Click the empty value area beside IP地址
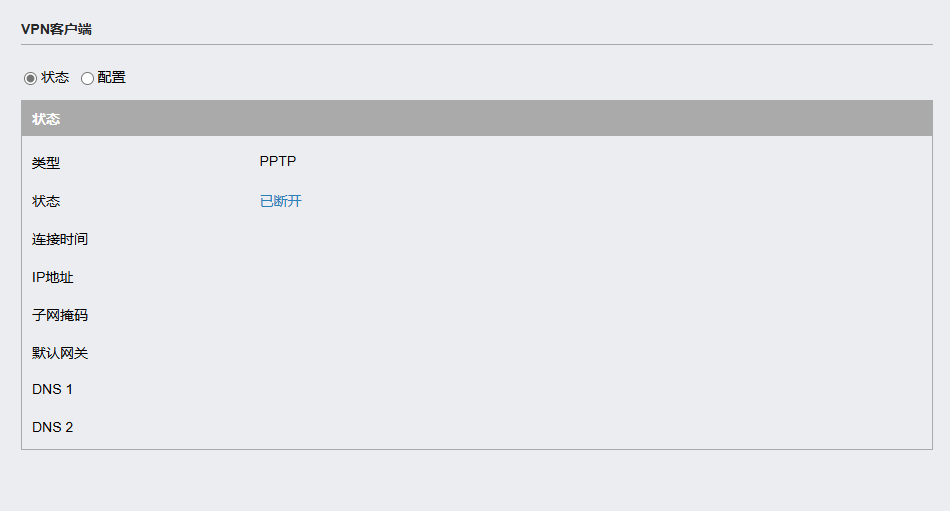The image size is (950, 511). point(594,277)
